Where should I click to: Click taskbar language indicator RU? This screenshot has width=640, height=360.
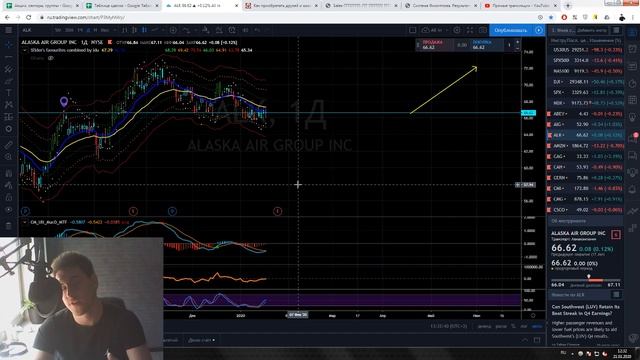[x=564, y=353]
